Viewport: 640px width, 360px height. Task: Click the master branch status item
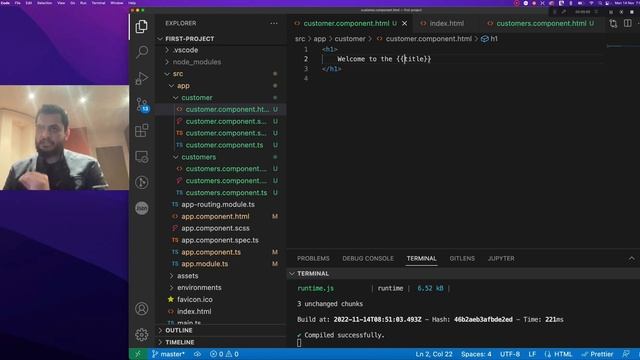point(168,354)
